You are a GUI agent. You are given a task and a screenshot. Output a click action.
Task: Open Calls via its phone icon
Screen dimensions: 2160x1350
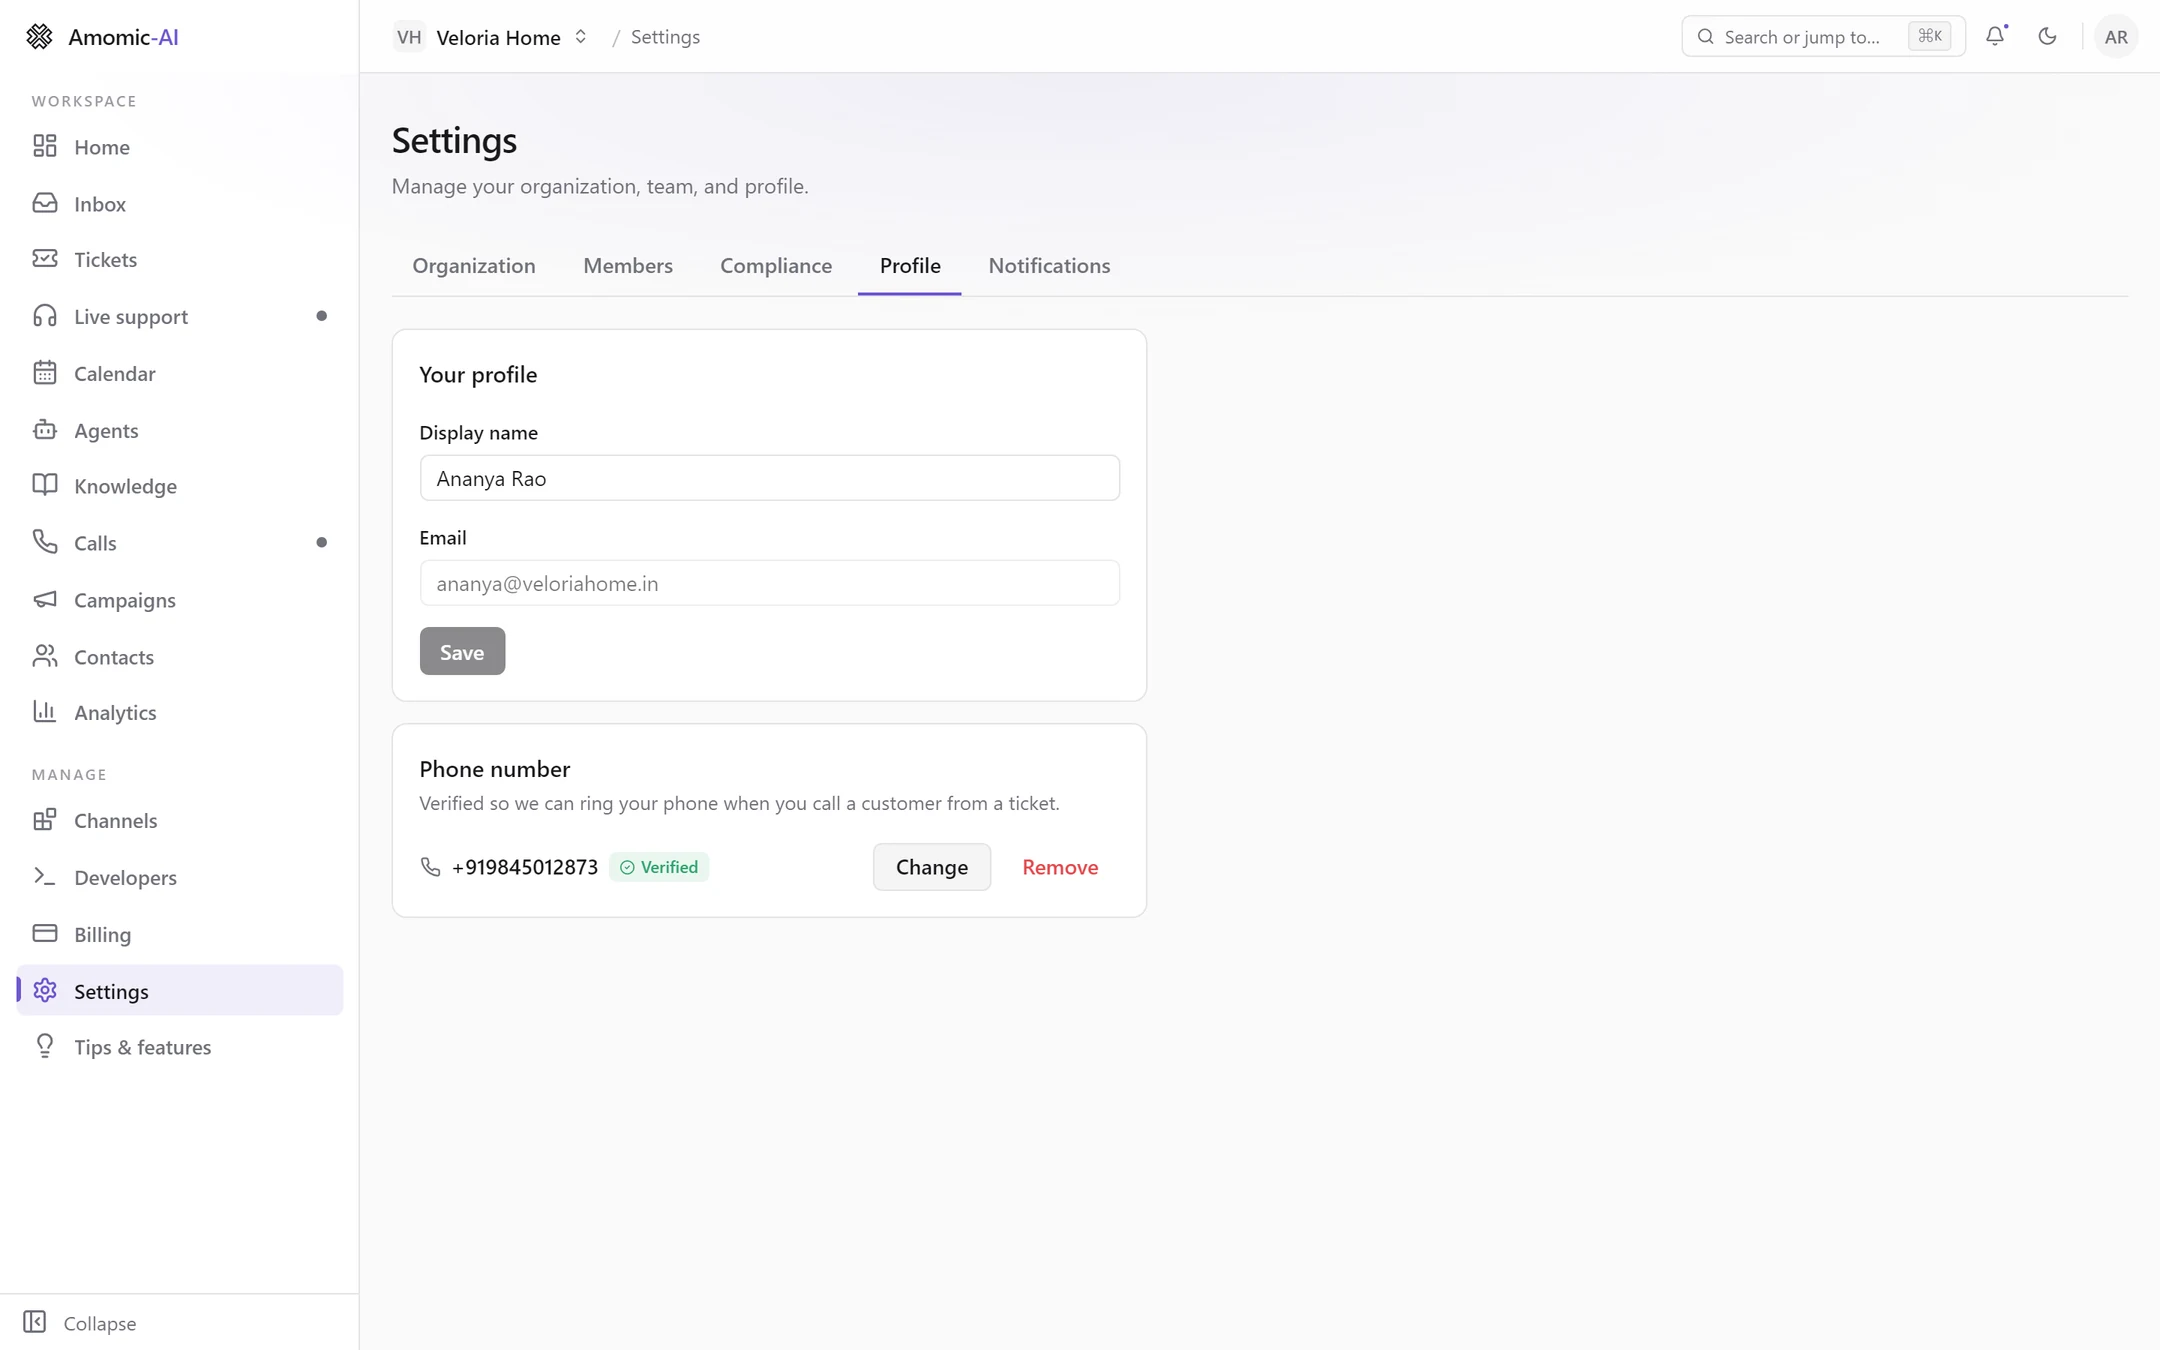(x=45, y=542)
